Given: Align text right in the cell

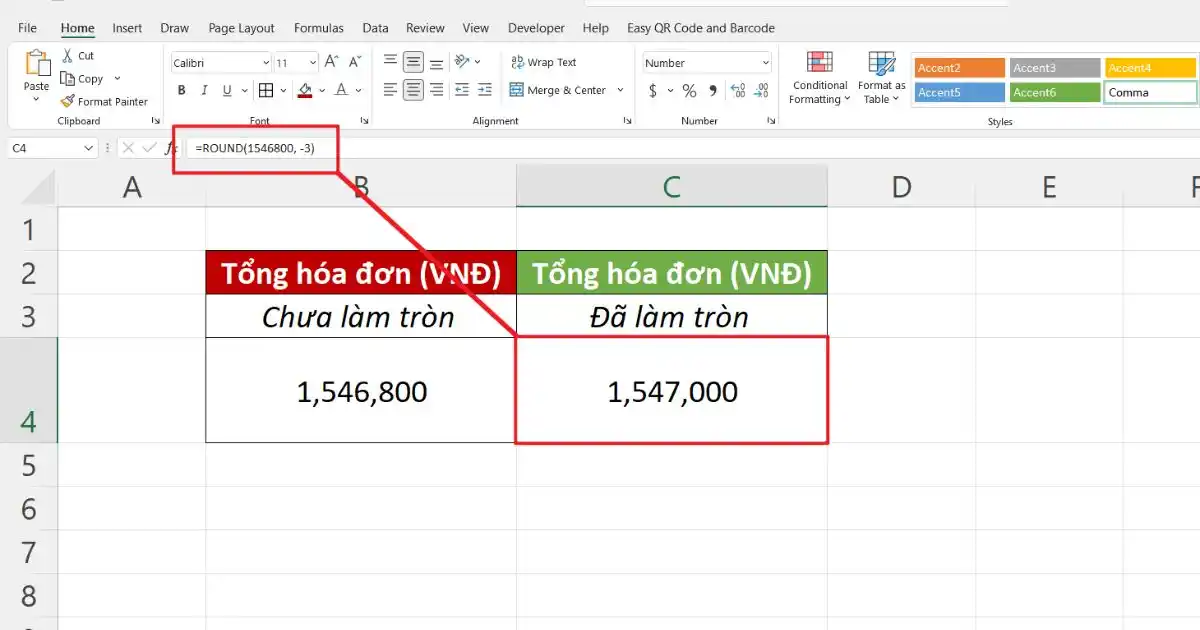Looking at the screenshot, I should pos(436,90).
